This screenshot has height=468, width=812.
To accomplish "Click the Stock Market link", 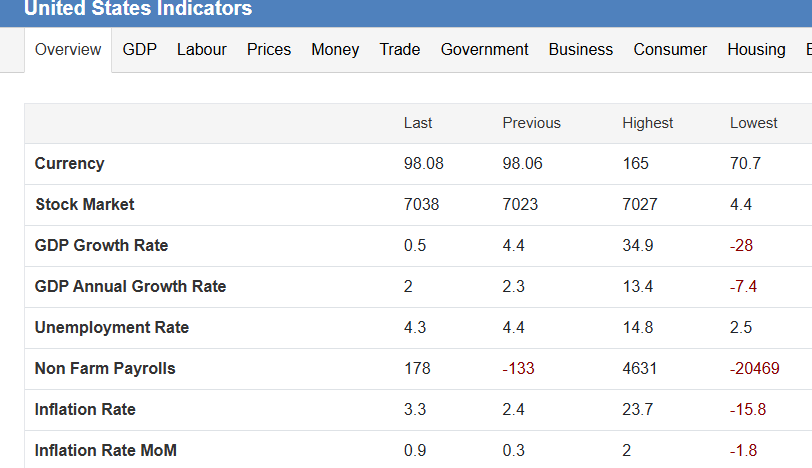I will pos(84,204).
